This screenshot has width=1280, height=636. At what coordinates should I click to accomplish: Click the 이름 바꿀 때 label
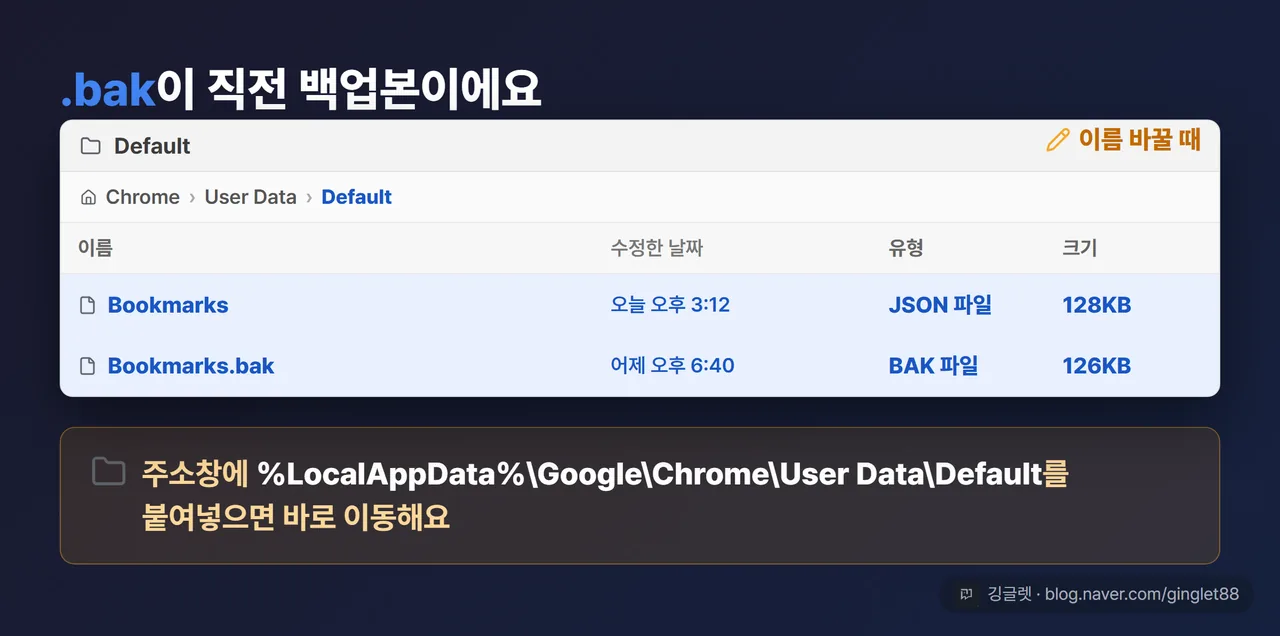pos(1140,140)
